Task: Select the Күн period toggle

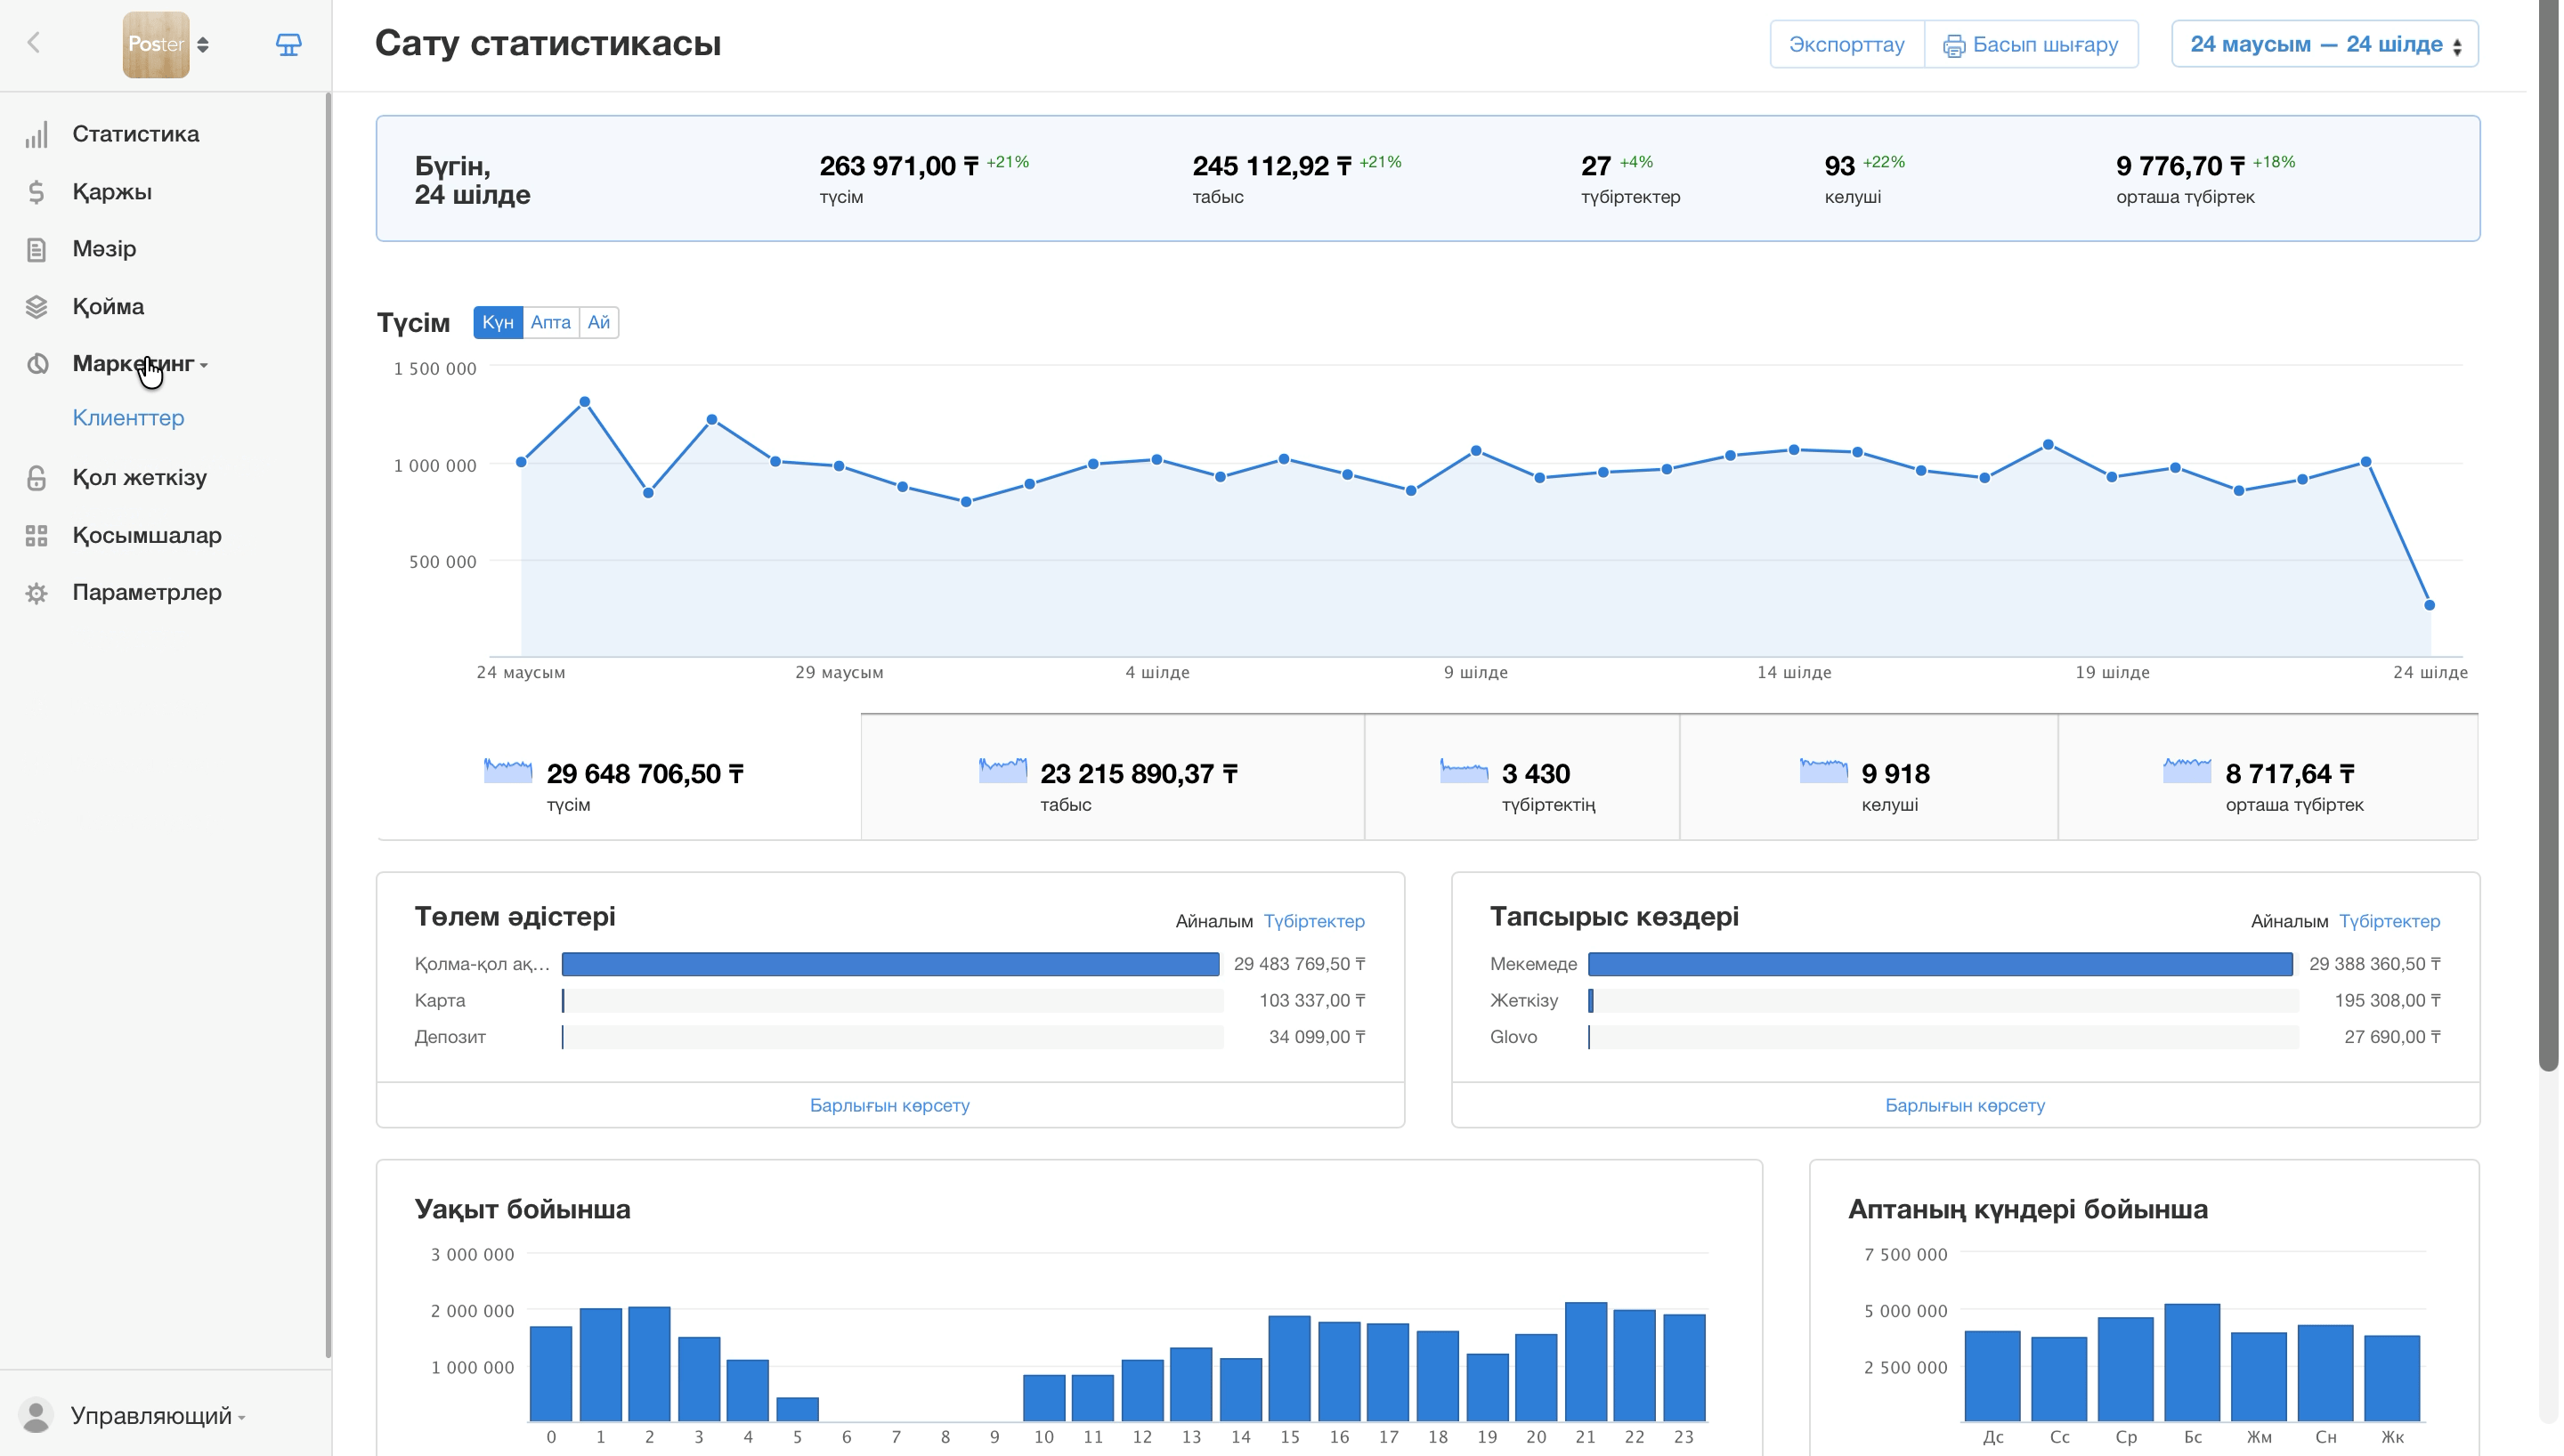Action: [x=497, y=322]
